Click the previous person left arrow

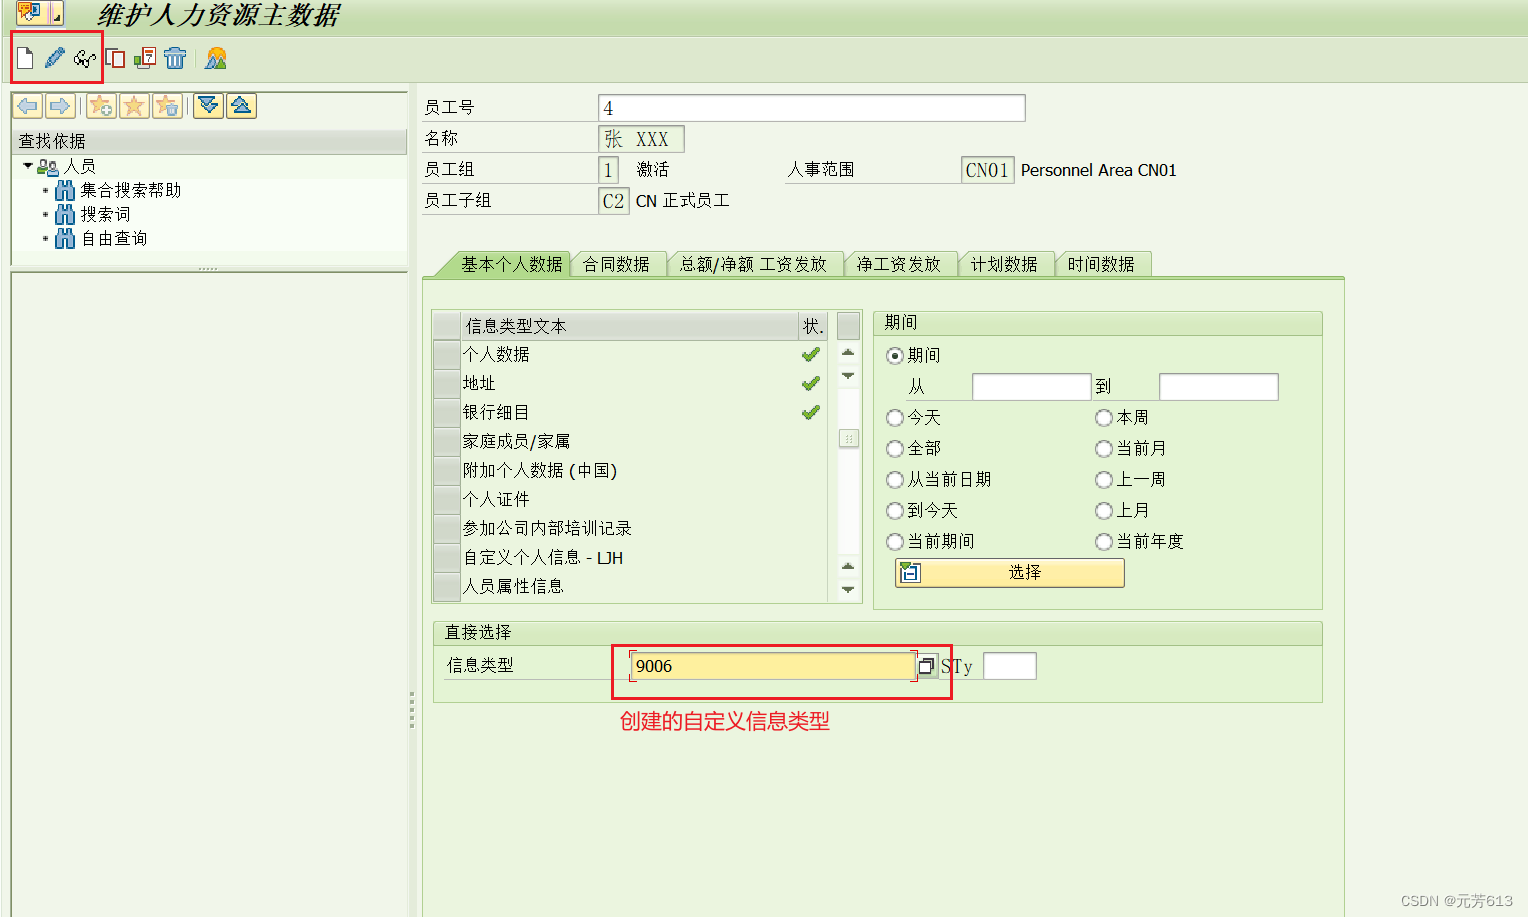click(x=28, y=106)
